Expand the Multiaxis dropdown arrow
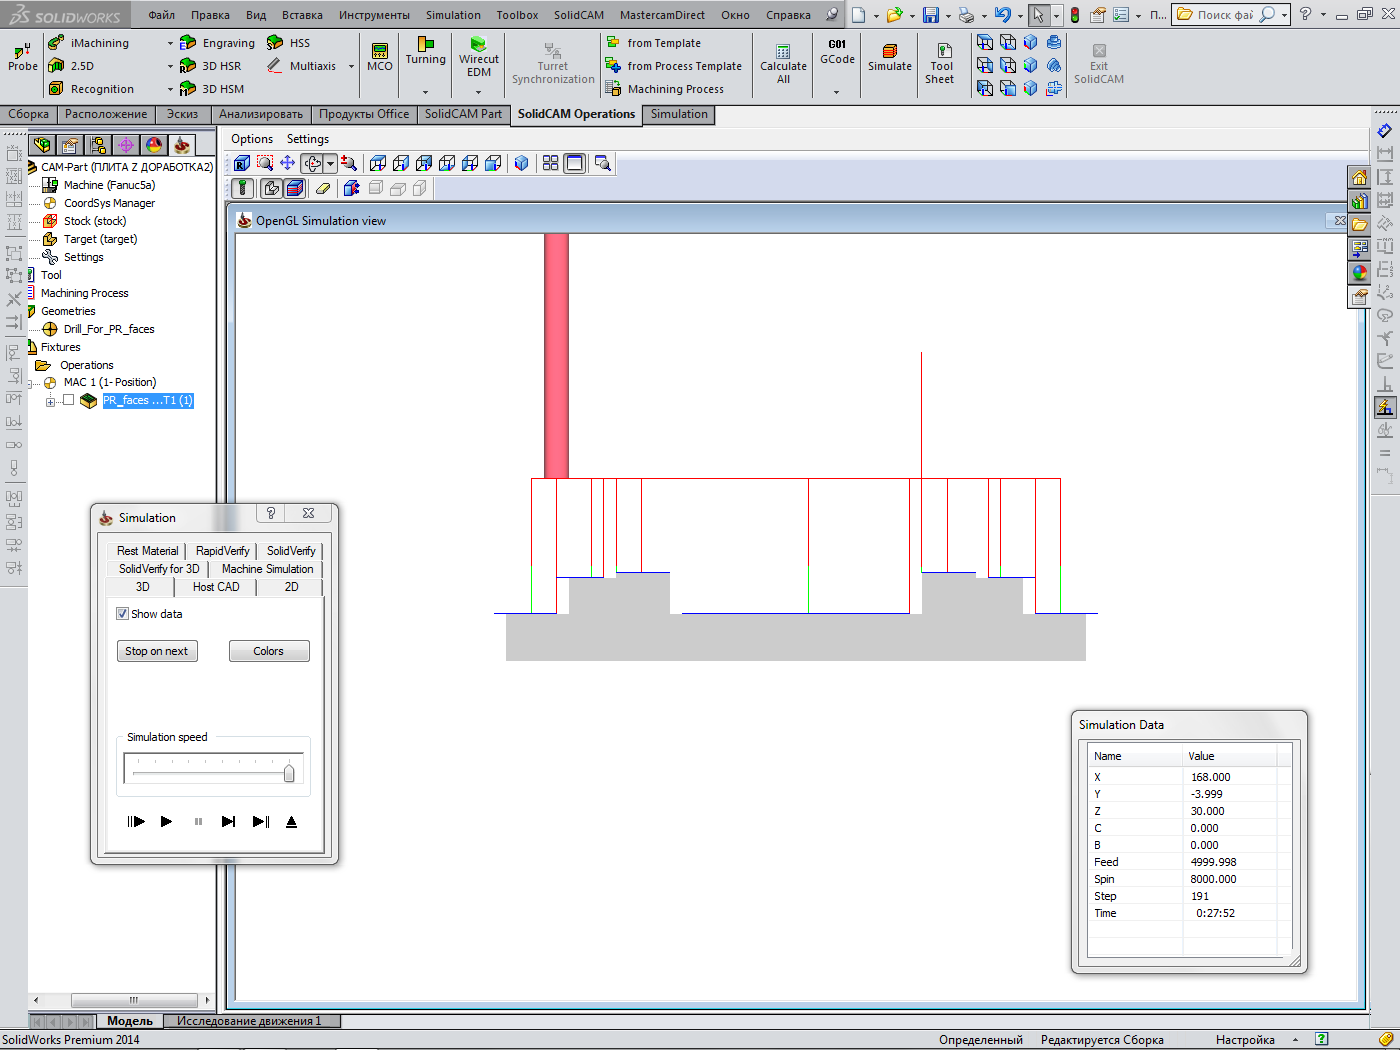The image size is (1400, 1050). [351, 66]
